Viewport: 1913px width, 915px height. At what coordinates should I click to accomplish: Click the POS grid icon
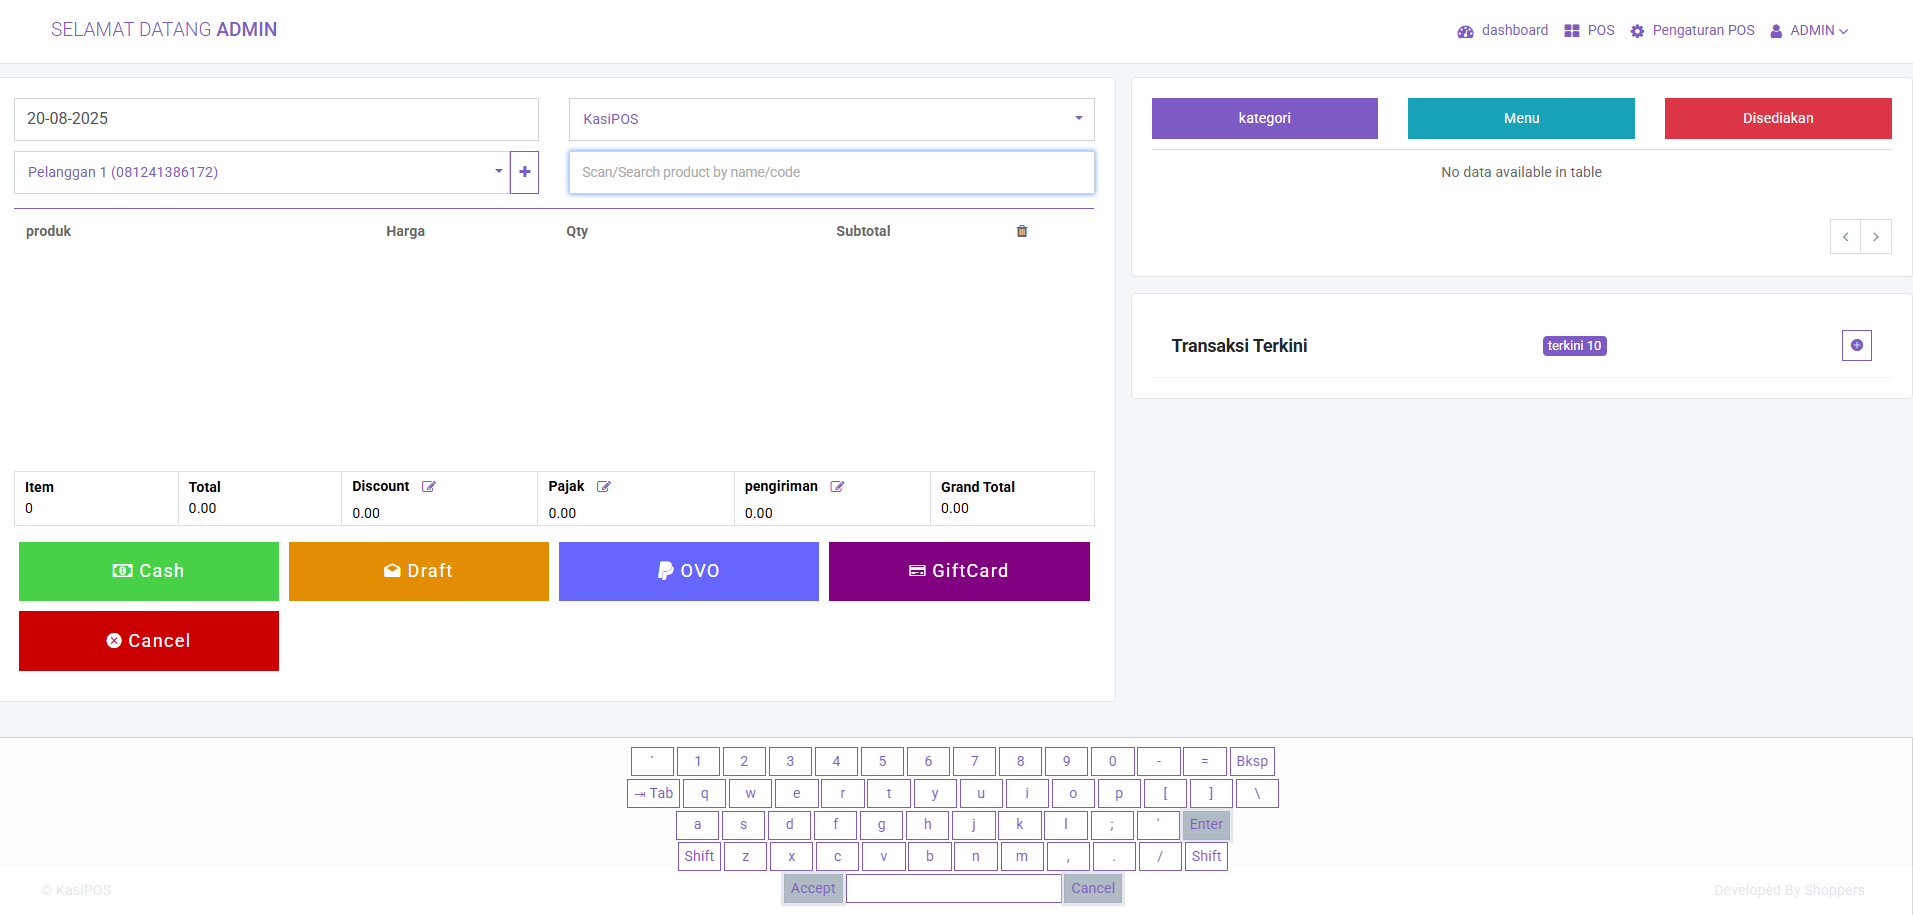point(1570,31)
